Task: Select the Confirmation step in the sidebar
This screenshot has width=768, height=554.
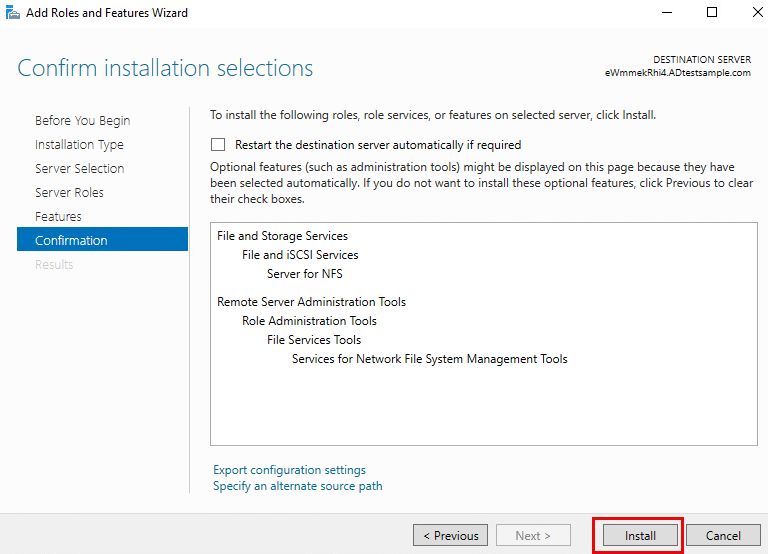Action: (71, 241)
